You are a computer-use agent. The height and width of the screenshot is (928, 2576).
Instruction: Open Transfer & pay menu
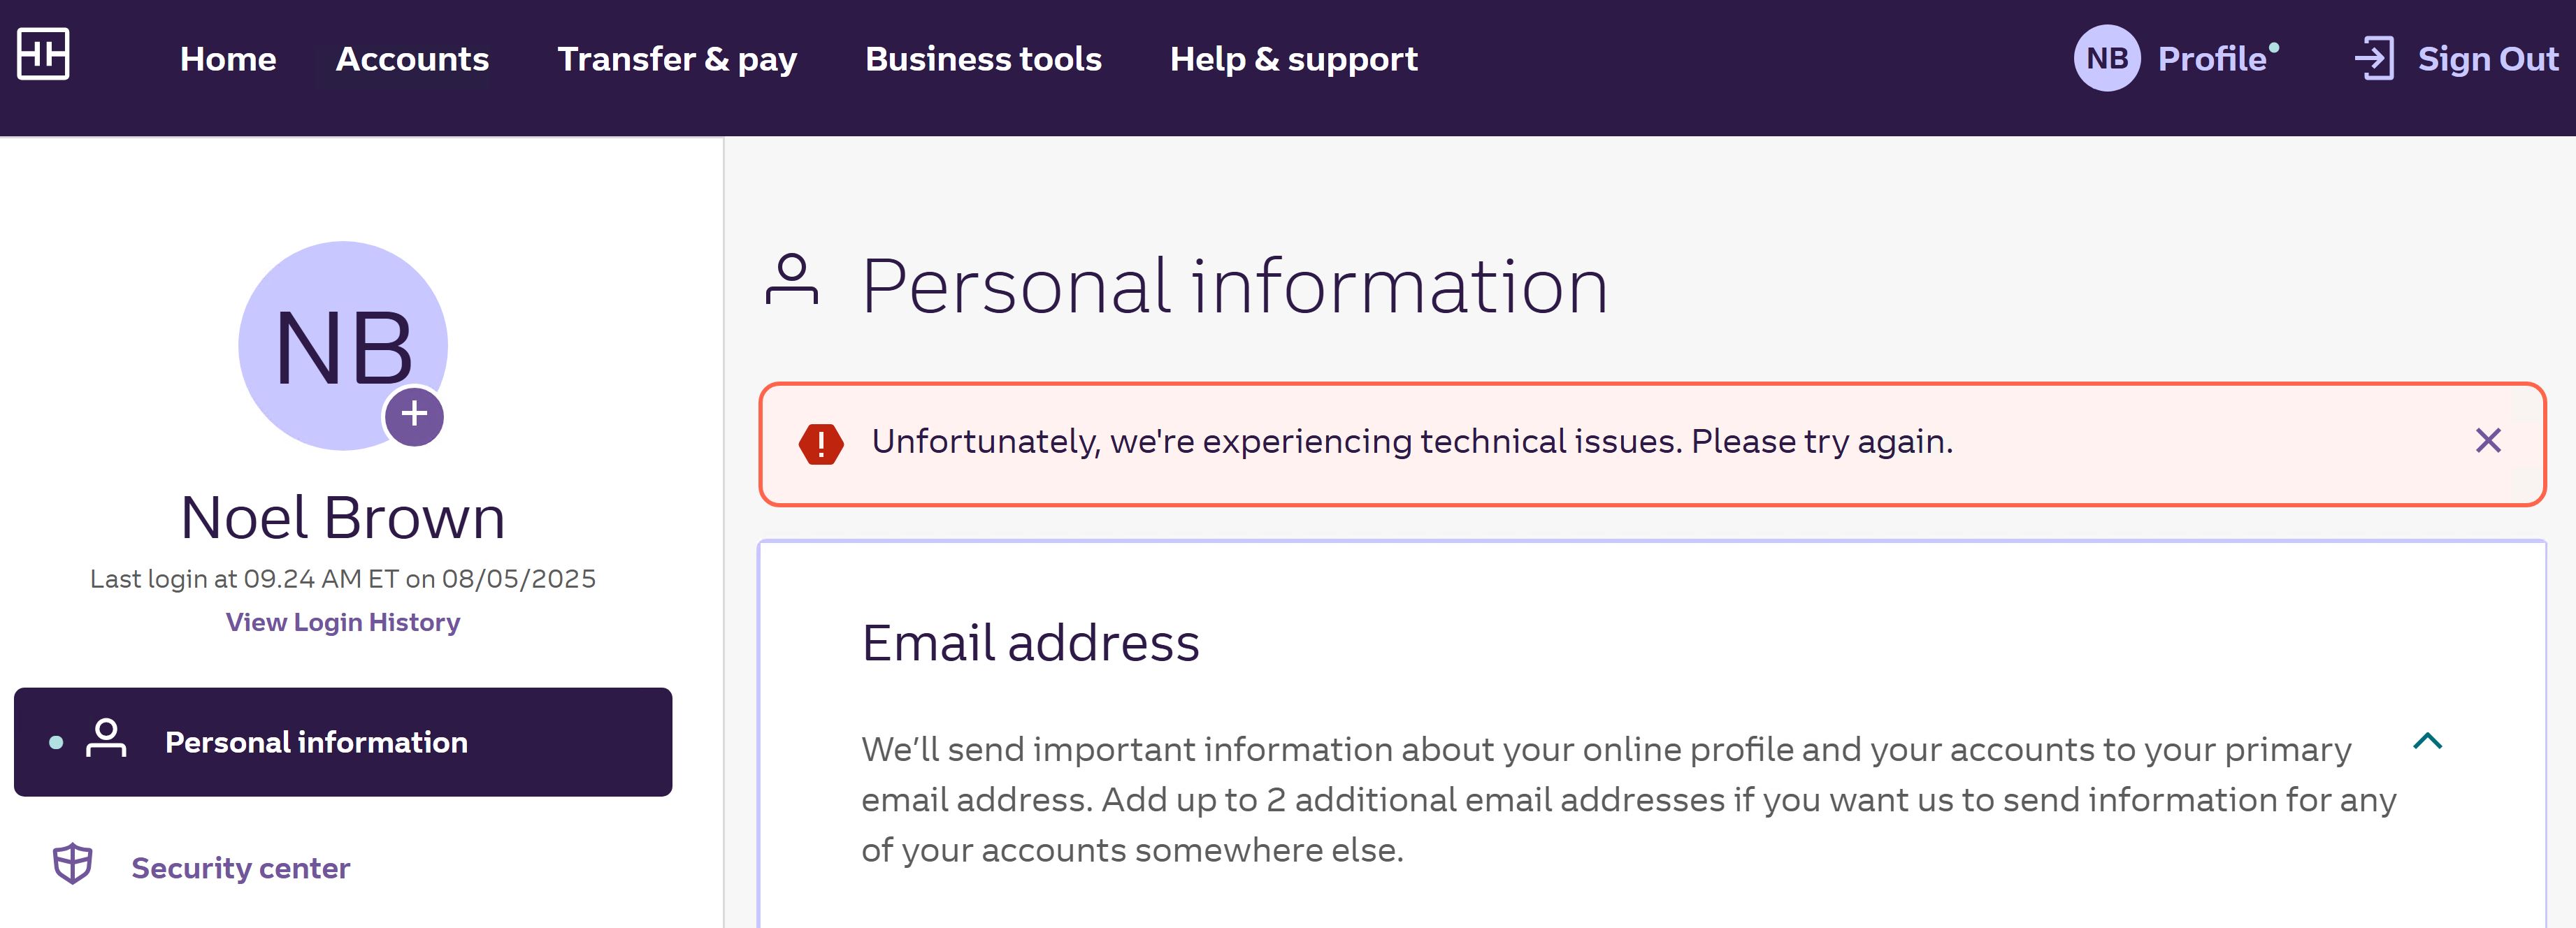677,59
